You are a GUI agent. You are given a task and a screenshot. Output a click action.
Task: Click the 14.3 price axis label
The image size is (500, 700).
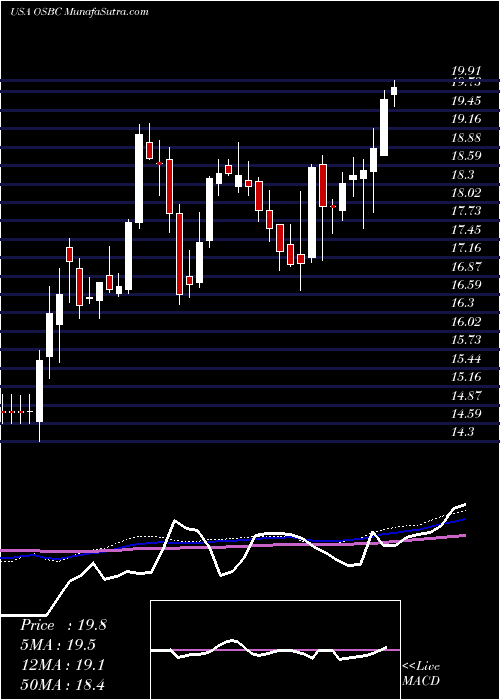(x=462, y=433)
